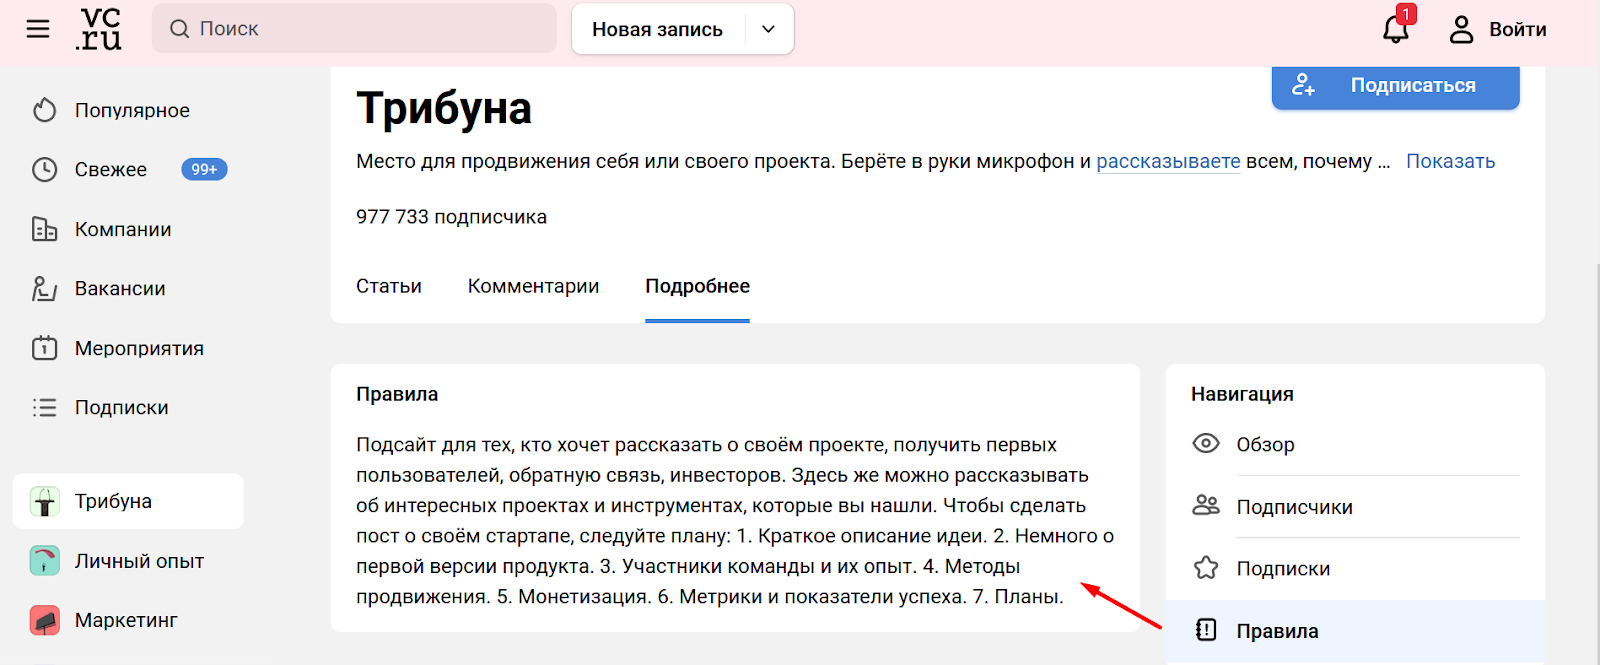Click the Маркетинг avatar
Screen dimensions: 1600x665
pos(44,620)
